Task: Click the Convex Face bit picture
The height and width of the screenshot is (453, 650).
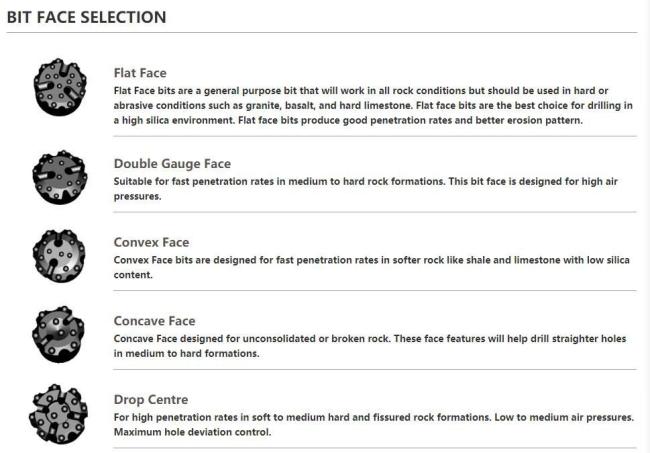Action: [x=56, y=252]
